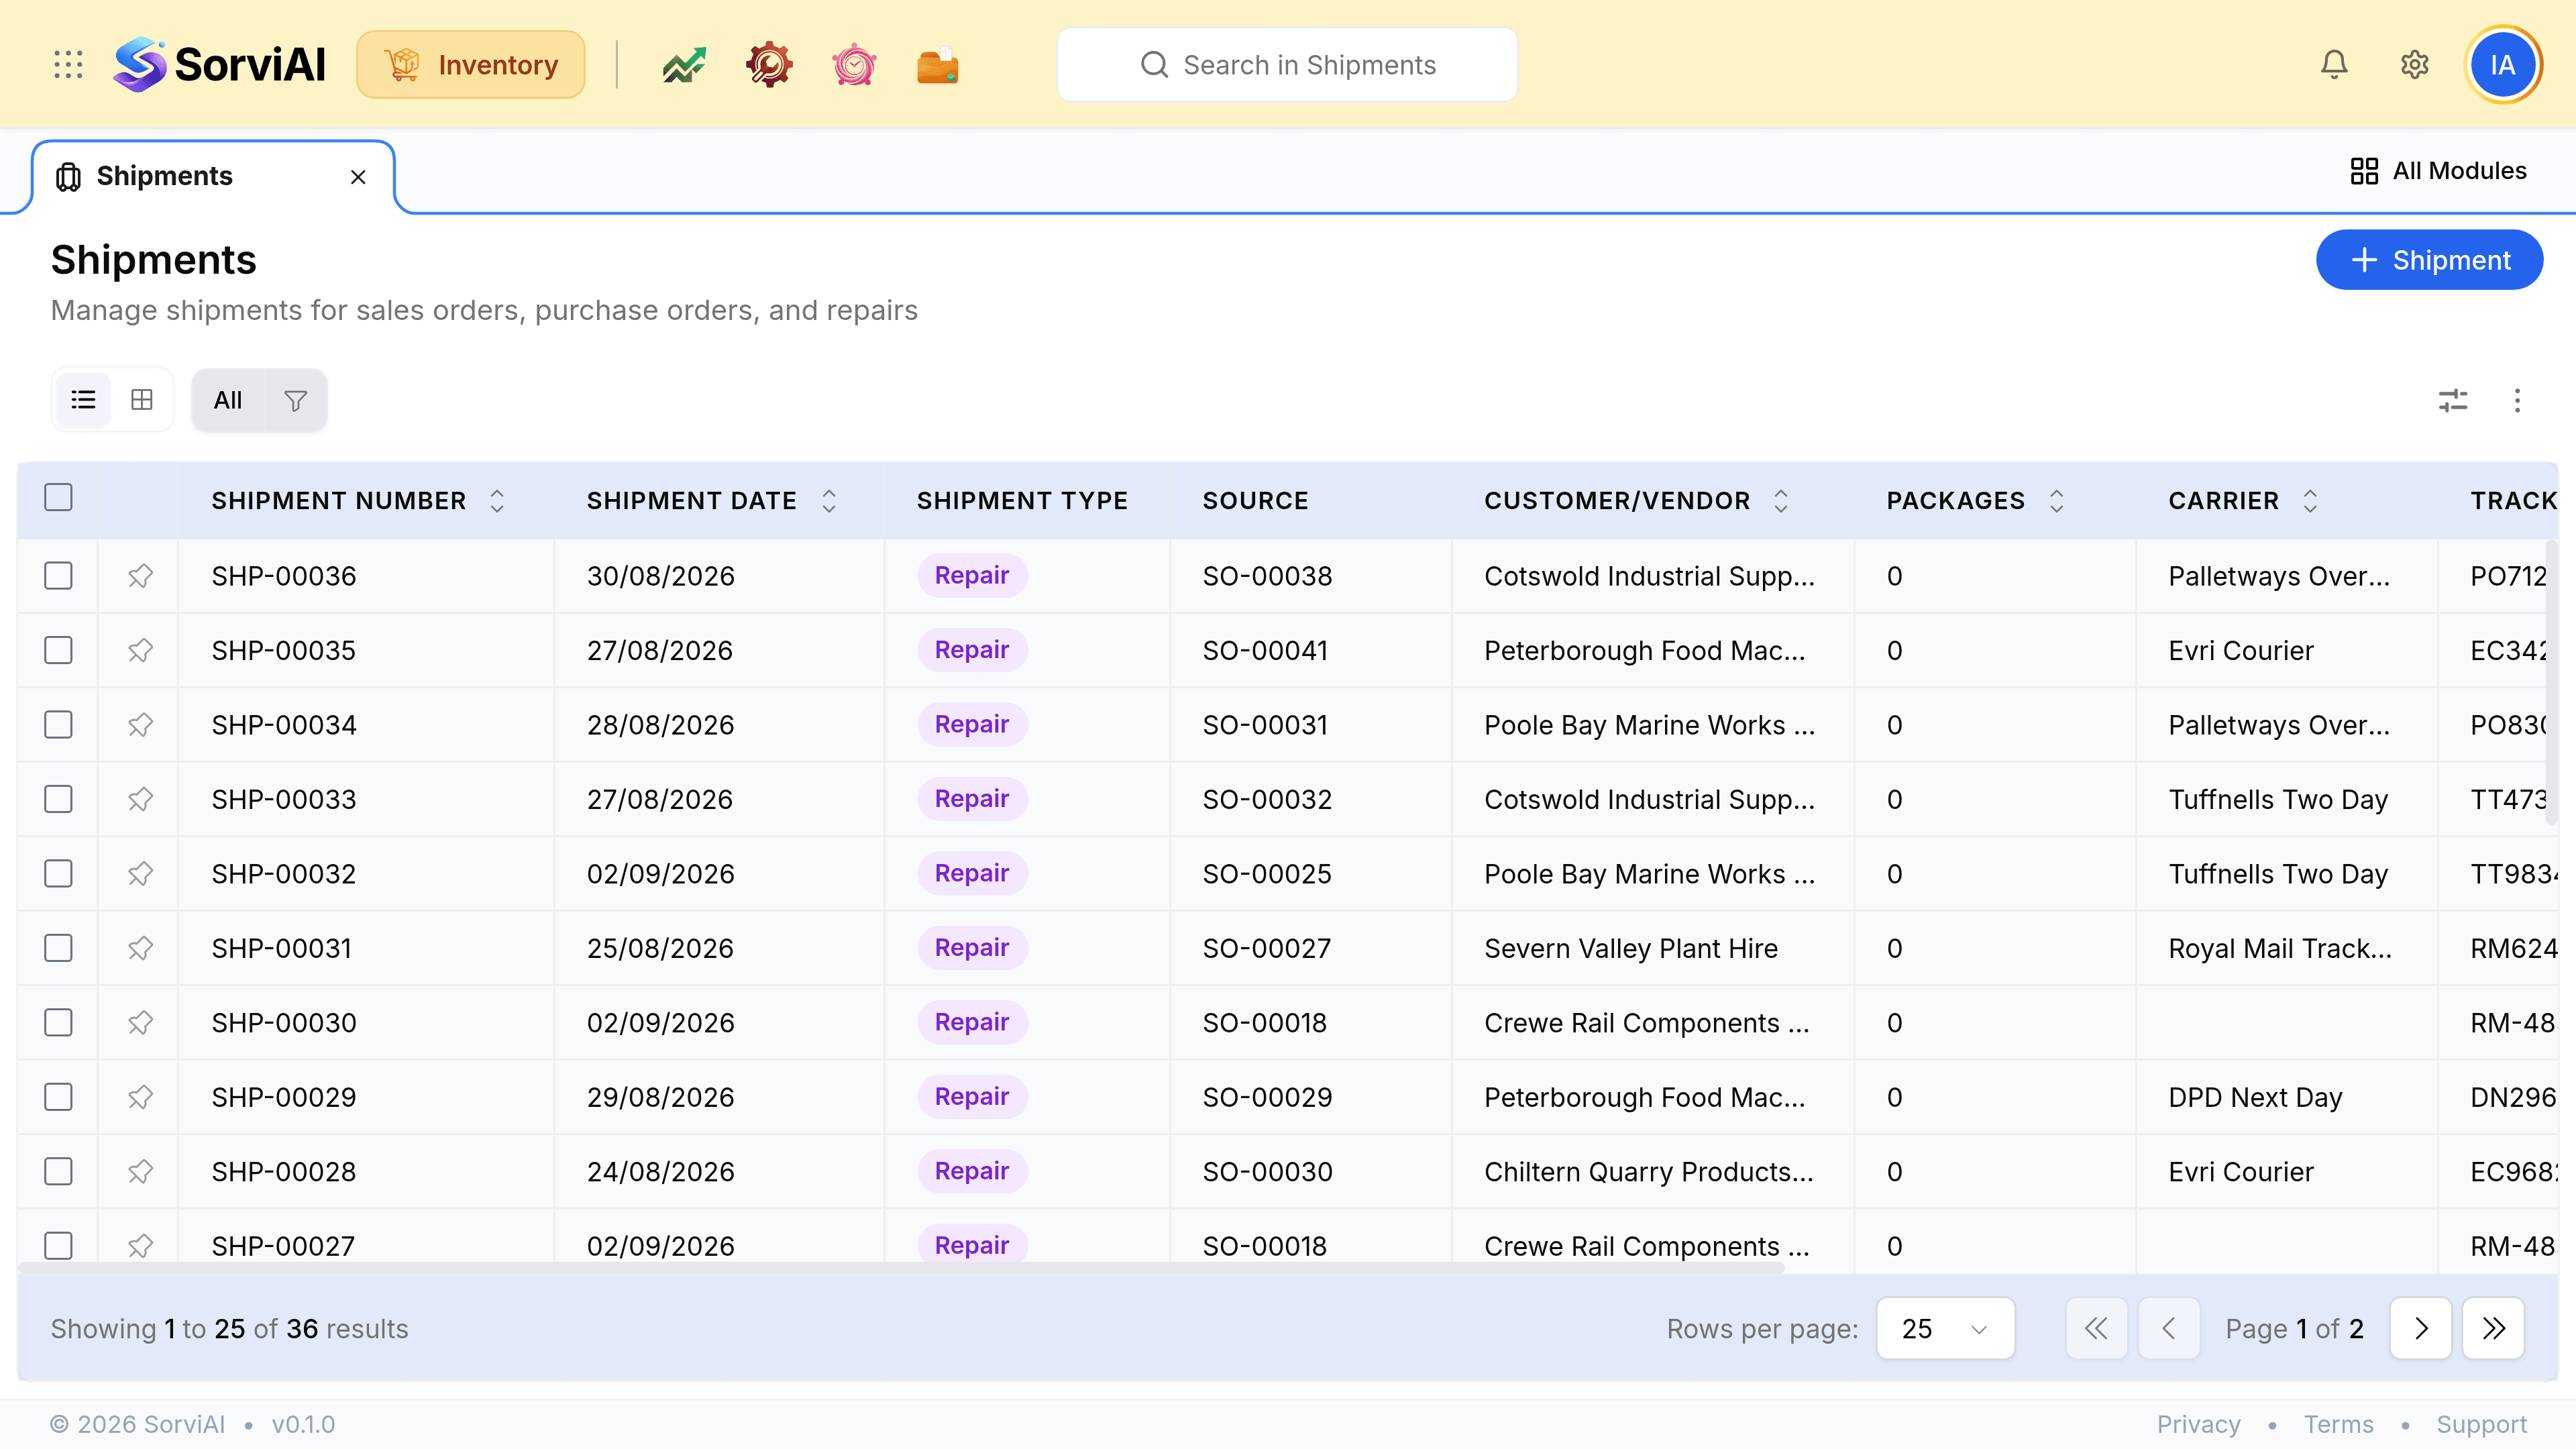
Task: Switch to list view icon
Action: tap(83, 400)
